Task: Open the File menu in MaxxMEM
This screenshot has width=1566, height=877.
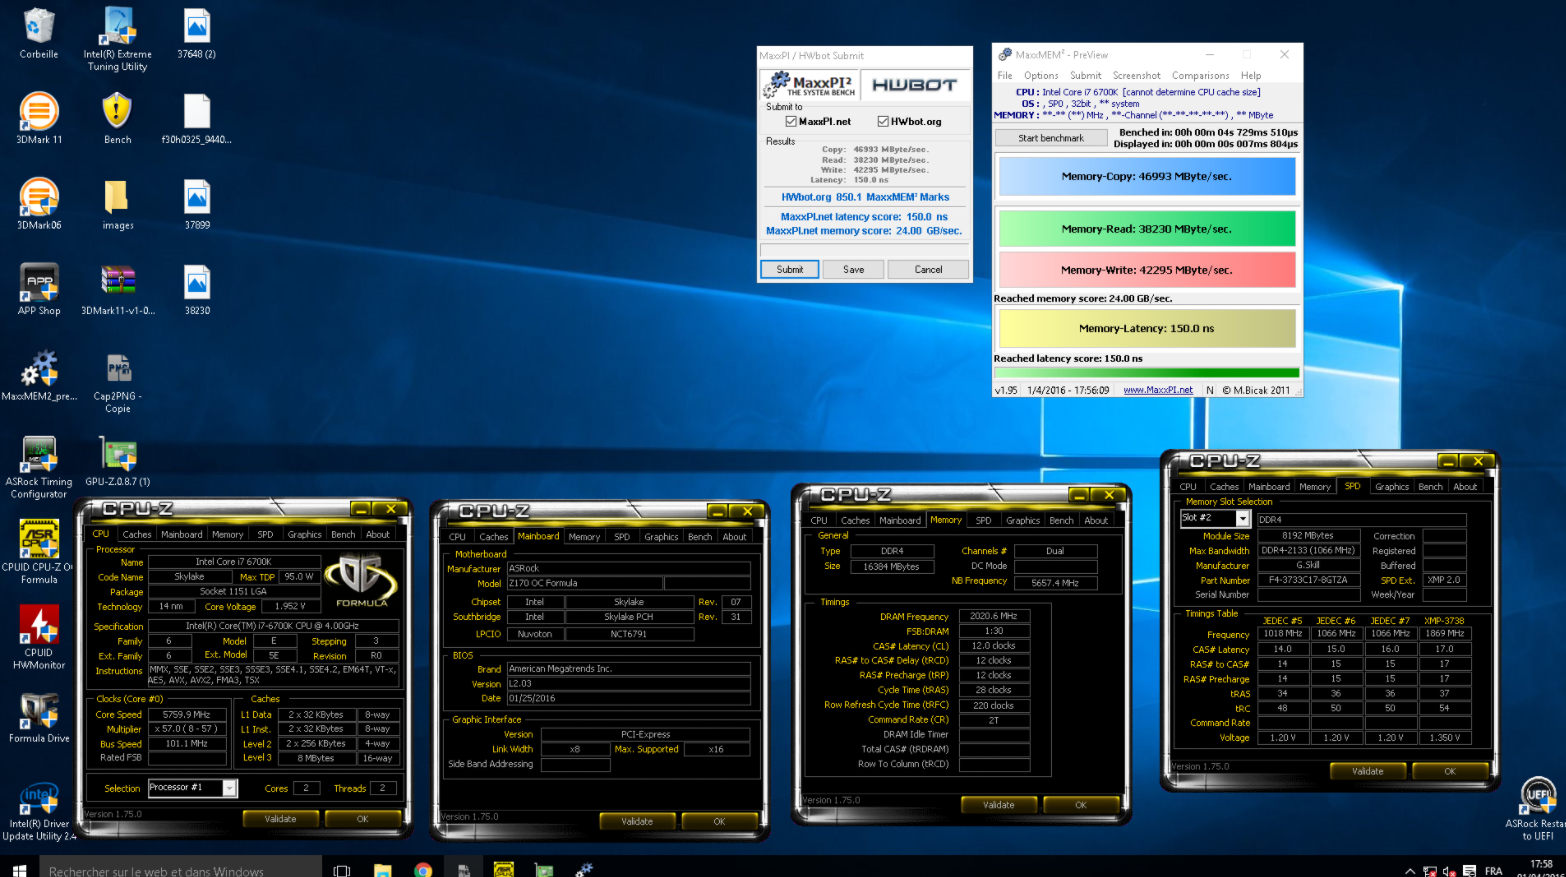Action: (x=1005, y=75)
